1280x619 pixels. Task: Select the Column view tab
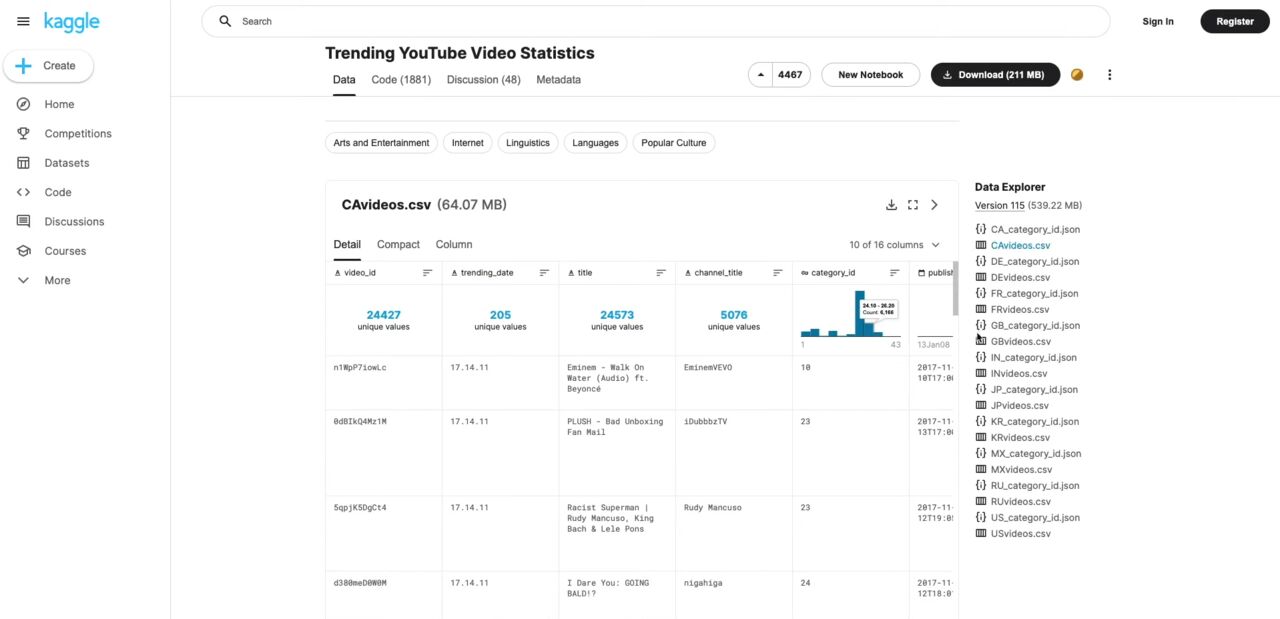(454, 245)
